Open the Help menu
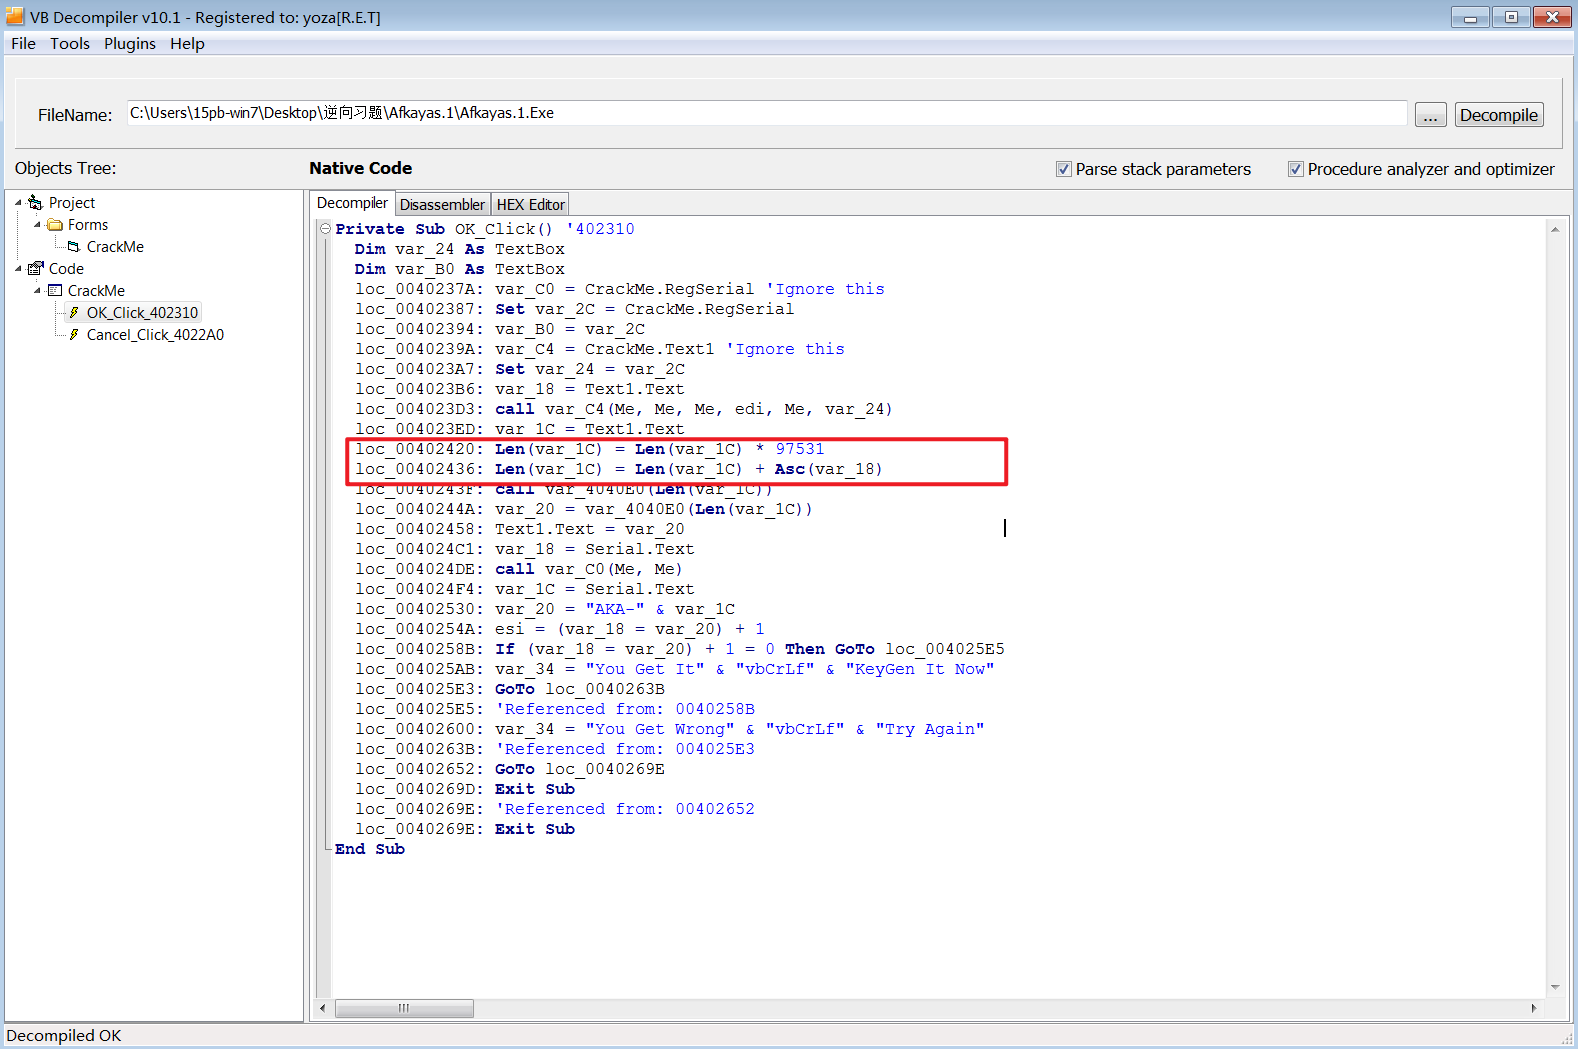Screen dimensions: 1578x1049 coord(187,44)
